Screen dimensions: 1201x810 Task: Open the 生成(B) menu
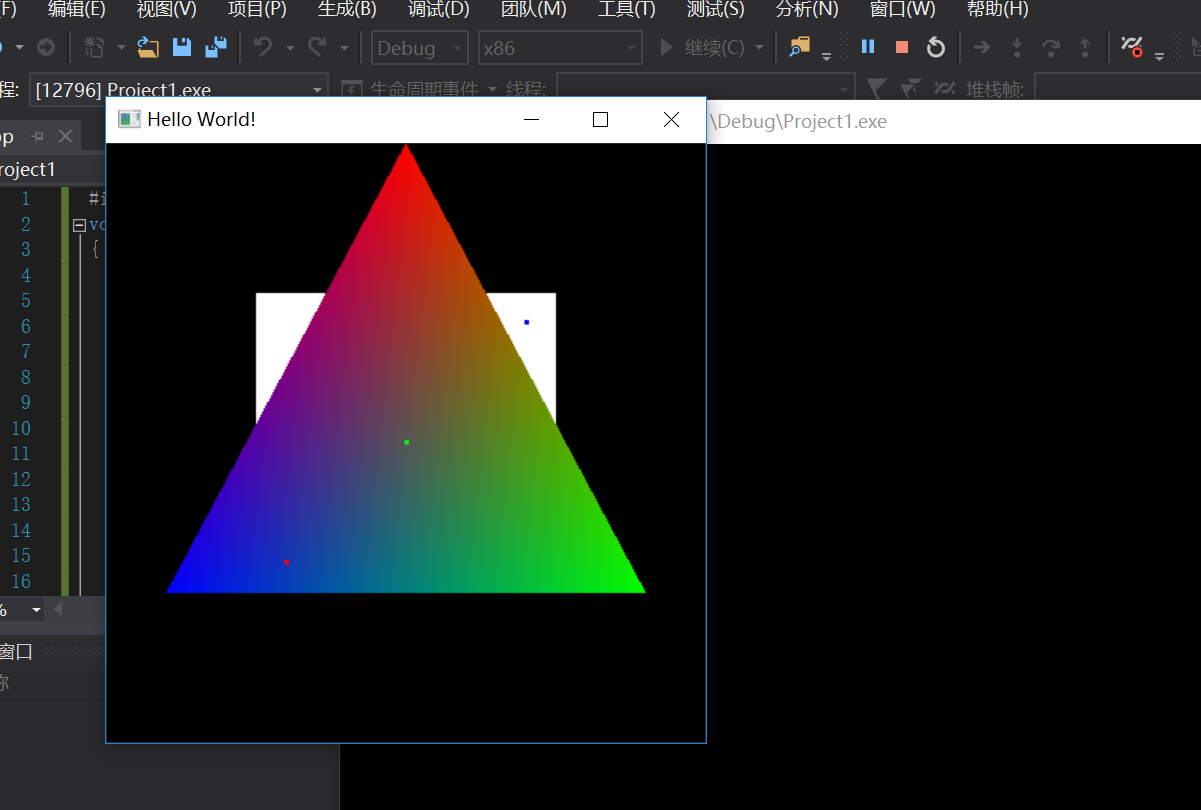click(x=347, y=10)
